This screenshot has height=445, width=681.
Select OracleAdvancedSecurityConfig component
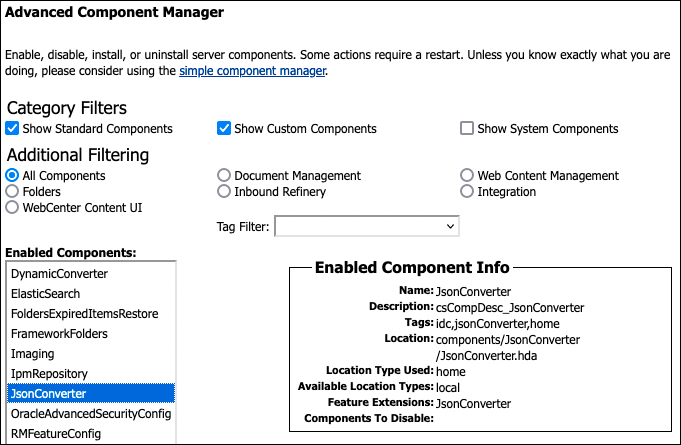point(91,414)
